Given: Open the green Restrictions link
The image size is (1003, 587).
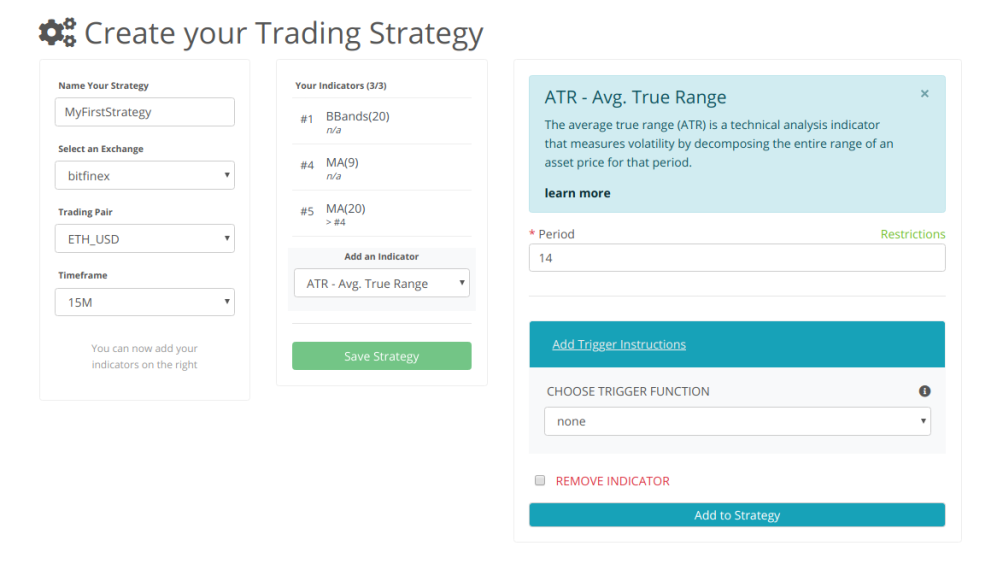Looking at the screenshot, I should (x=913, y=234).
